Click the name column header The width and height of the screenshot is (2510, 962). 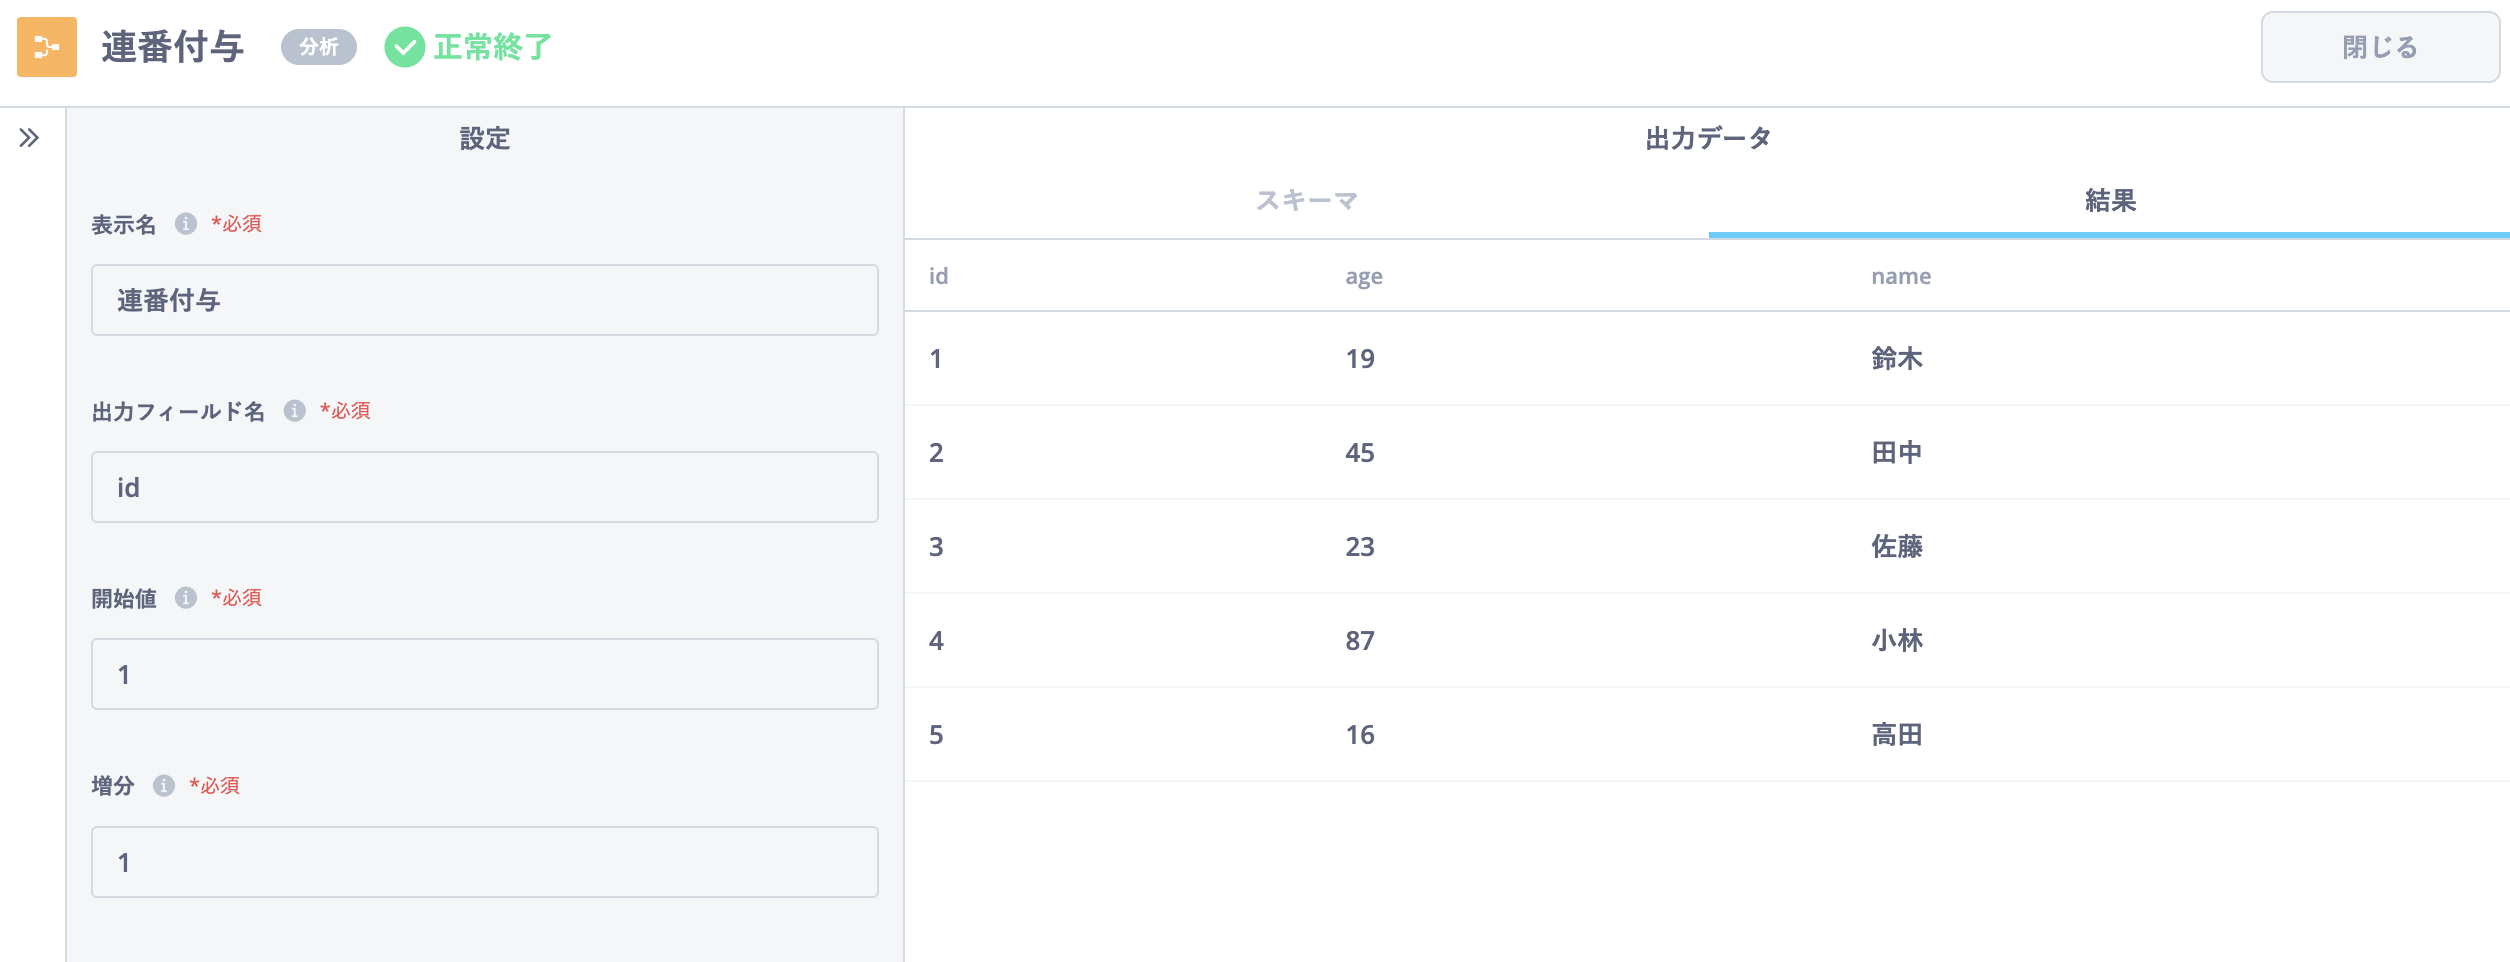point(1900,276)
